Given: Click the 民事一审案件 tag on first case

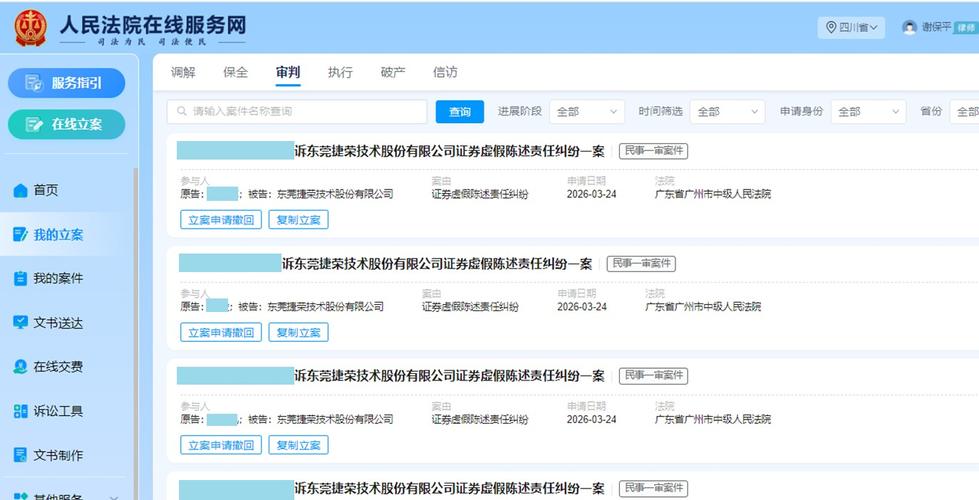Looking at the screenshot, I should 654,150.
